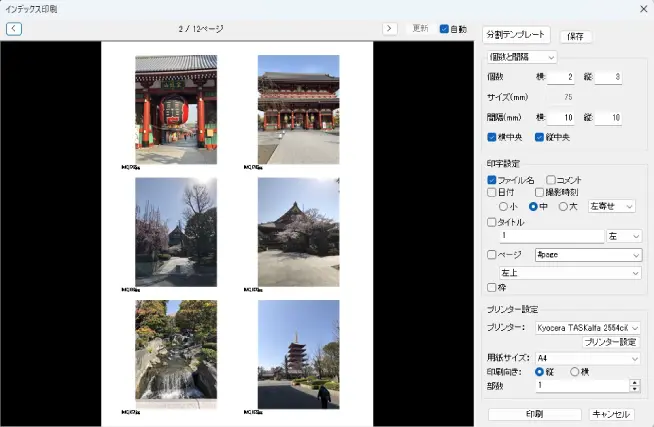
Task: Click the 個数 縦 count field
Action: click(608, 77)
